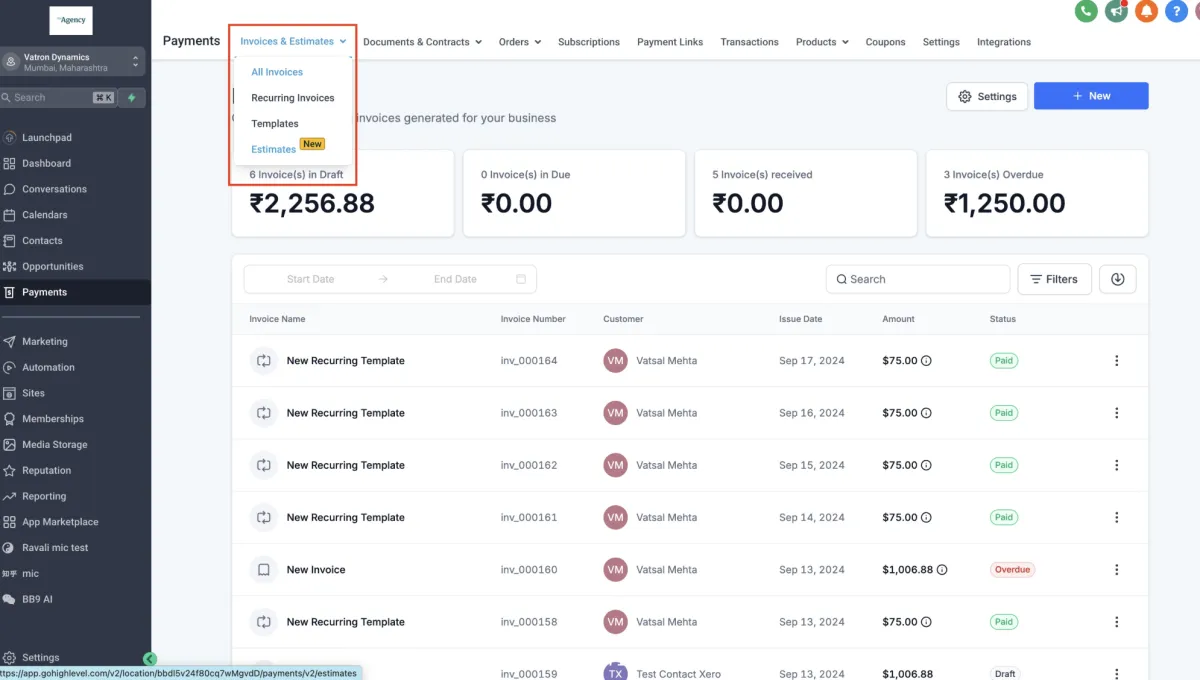Select Templates from dropdown

pyautogui.click(x=275, y=124)
